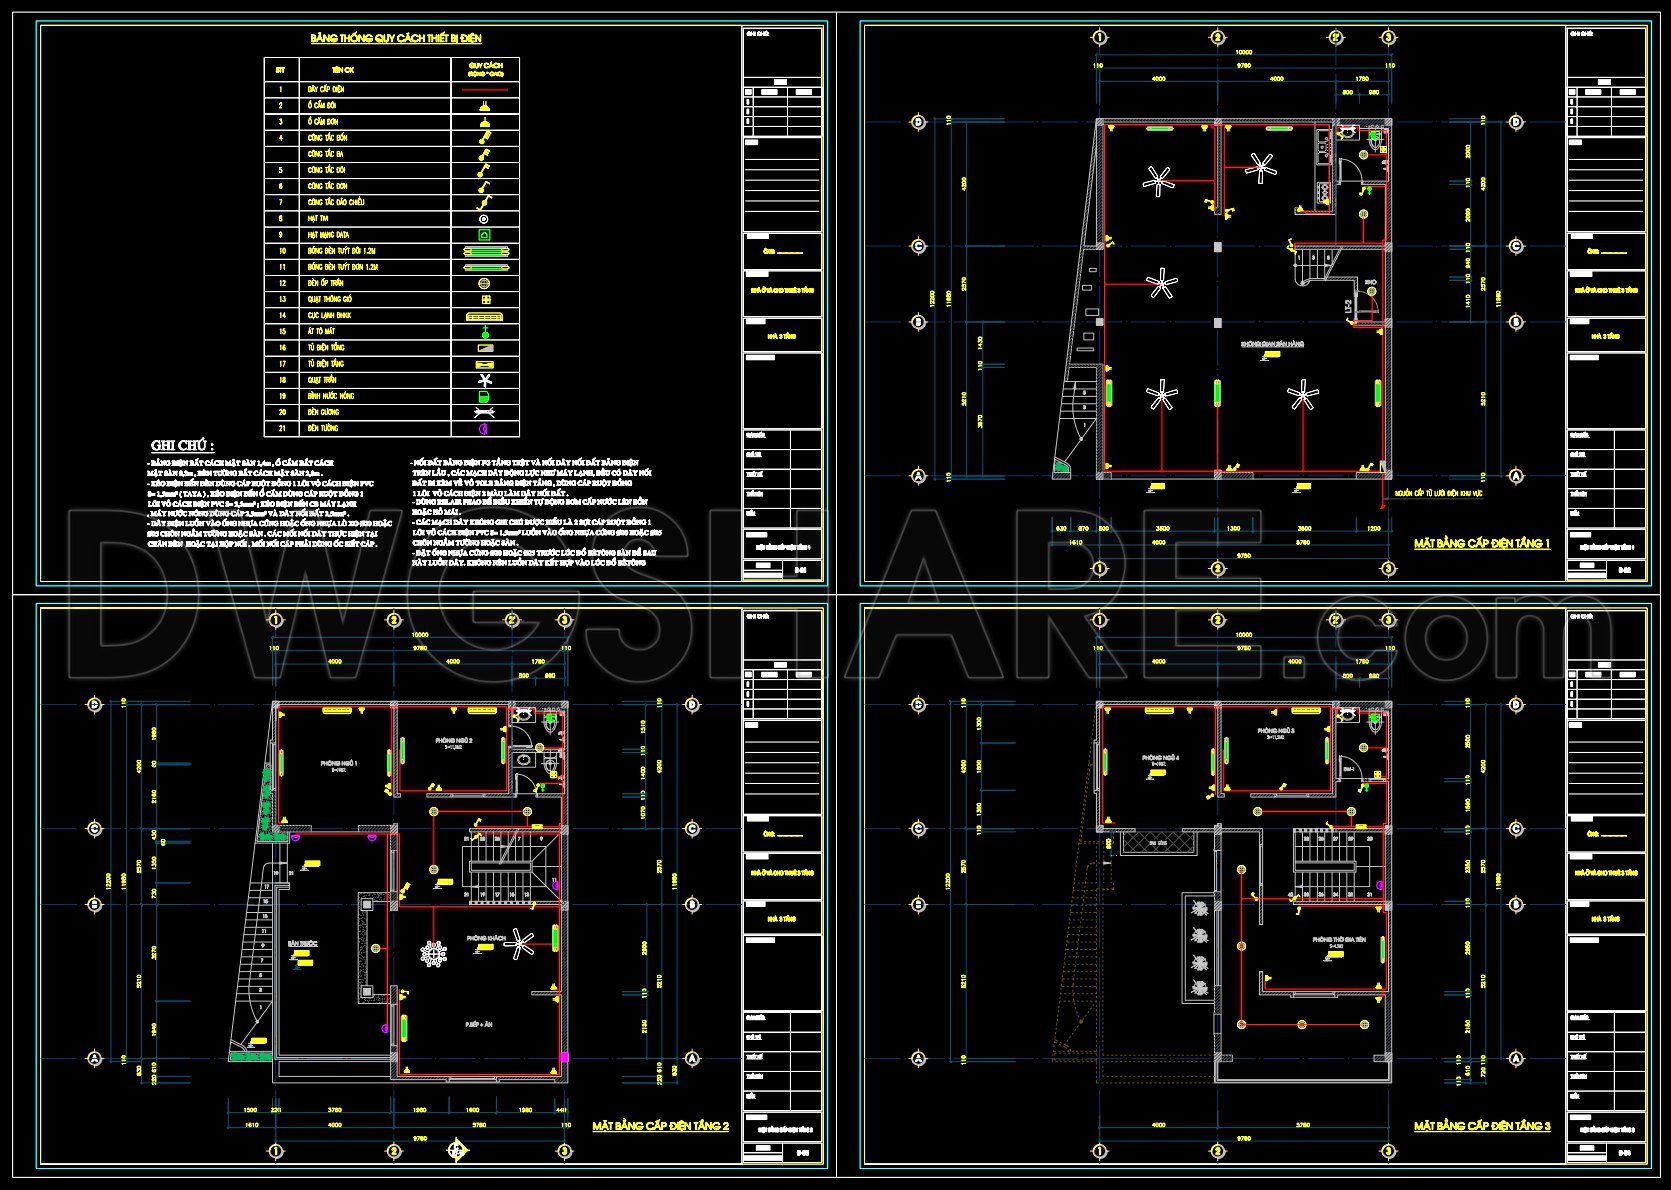Image resolution: width=1671 pixels, height=1190 pixels.
Task: Select the red power cable line symbol in legend
Action: pyautogui.click(x=485, y=89)
